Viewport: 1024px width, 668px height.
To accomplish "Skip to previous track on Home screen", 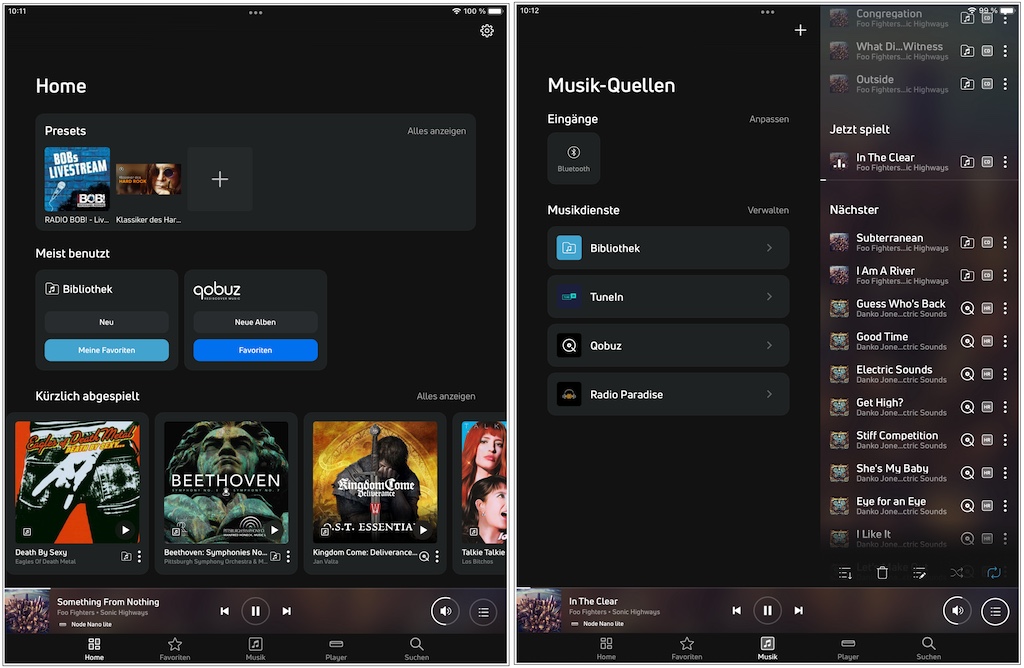I will [x=225, y=611].
